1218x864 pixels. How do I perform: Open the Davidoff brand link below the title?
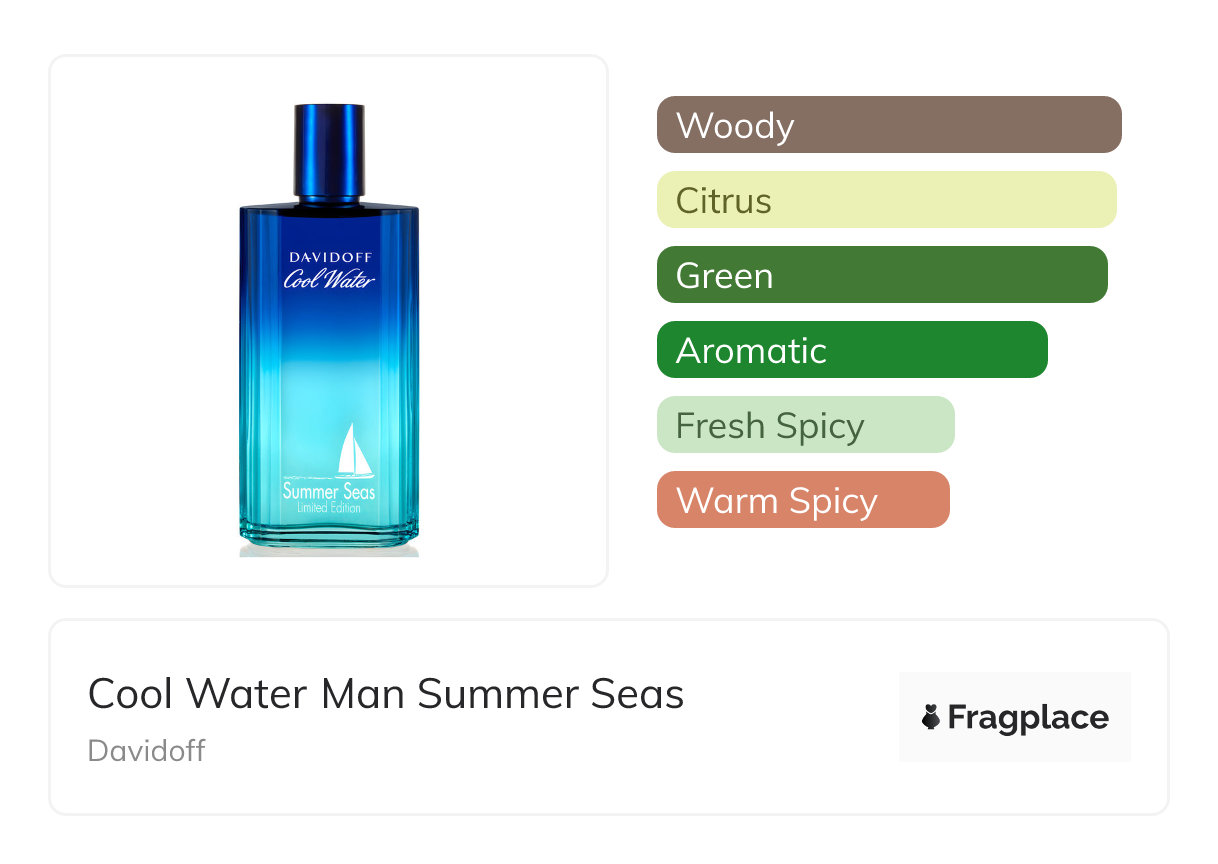pyautogui.click(x=146, y=750)
